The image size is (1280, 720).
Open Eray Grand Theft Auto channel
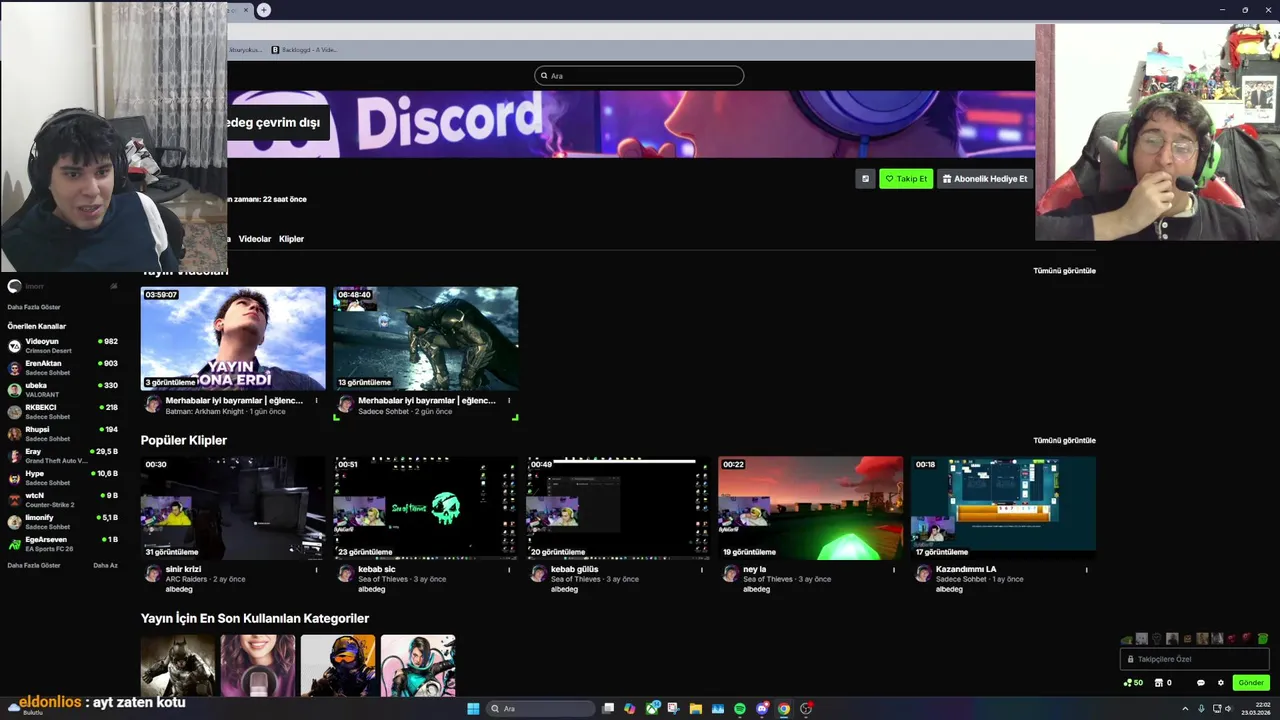tap(62, 456)
